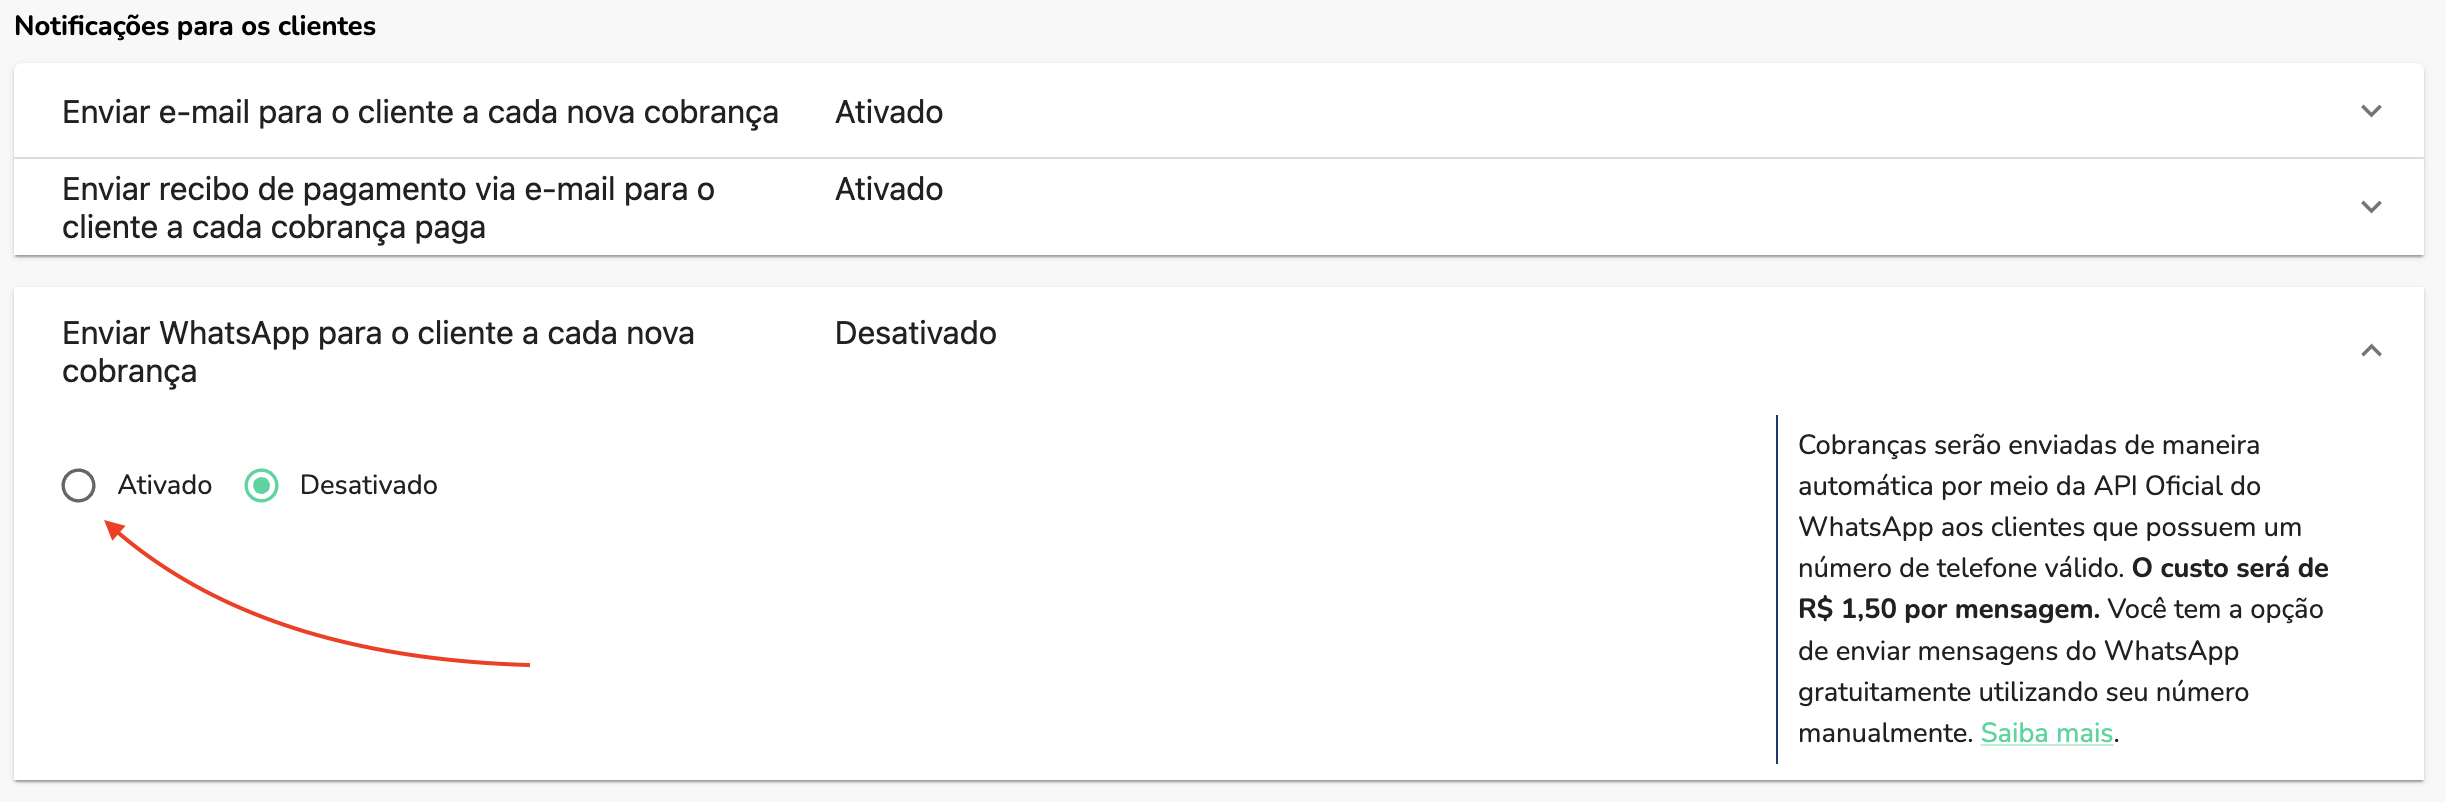Viewport: 2446px width, 802px height.
Task: Click the selected green Desativado radio circle
Action: [262, 485]
